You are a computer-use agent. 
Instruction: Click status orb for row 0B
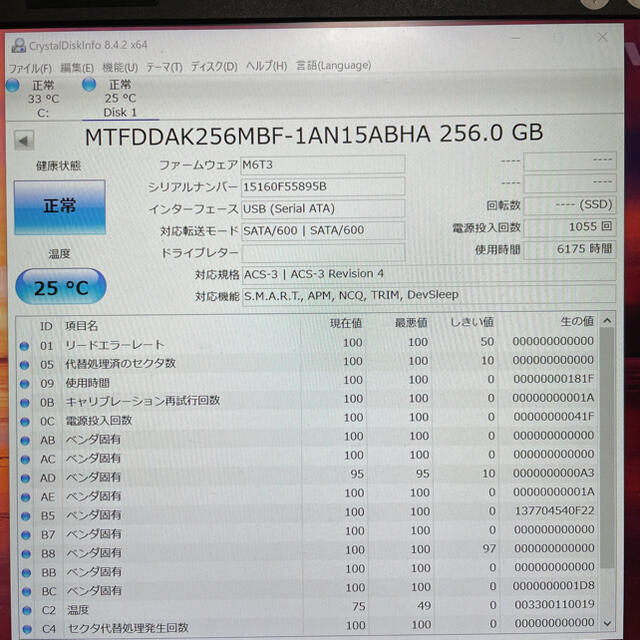pos(24,403)
